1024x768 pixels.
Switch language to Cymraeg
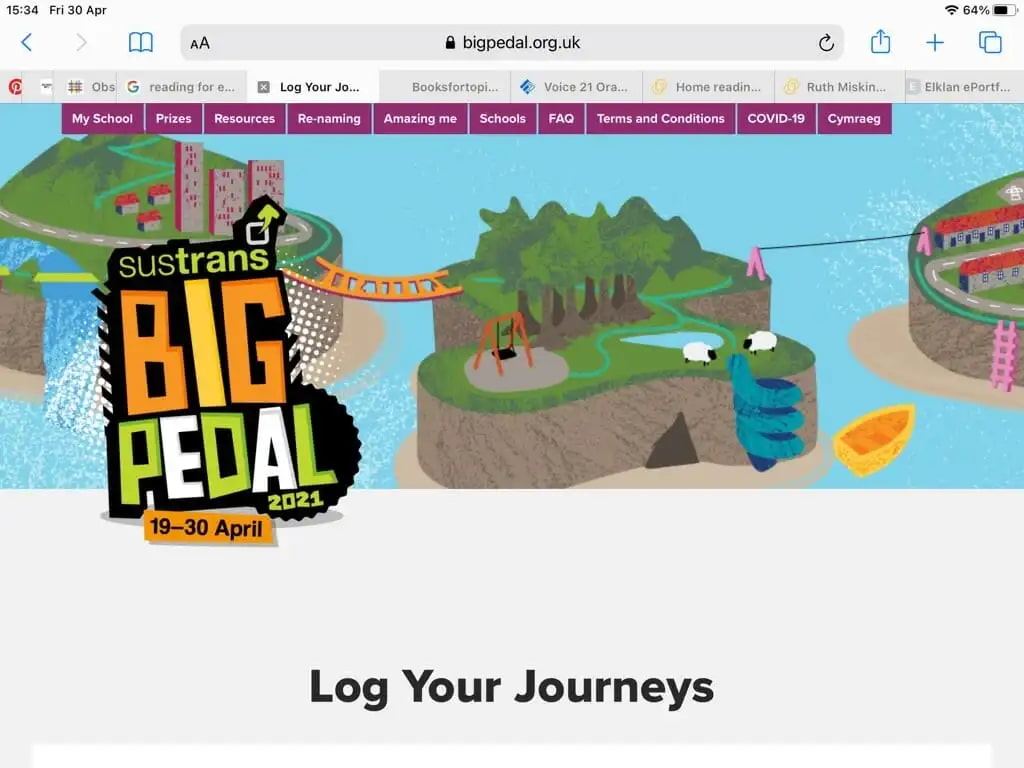(854, 119)
